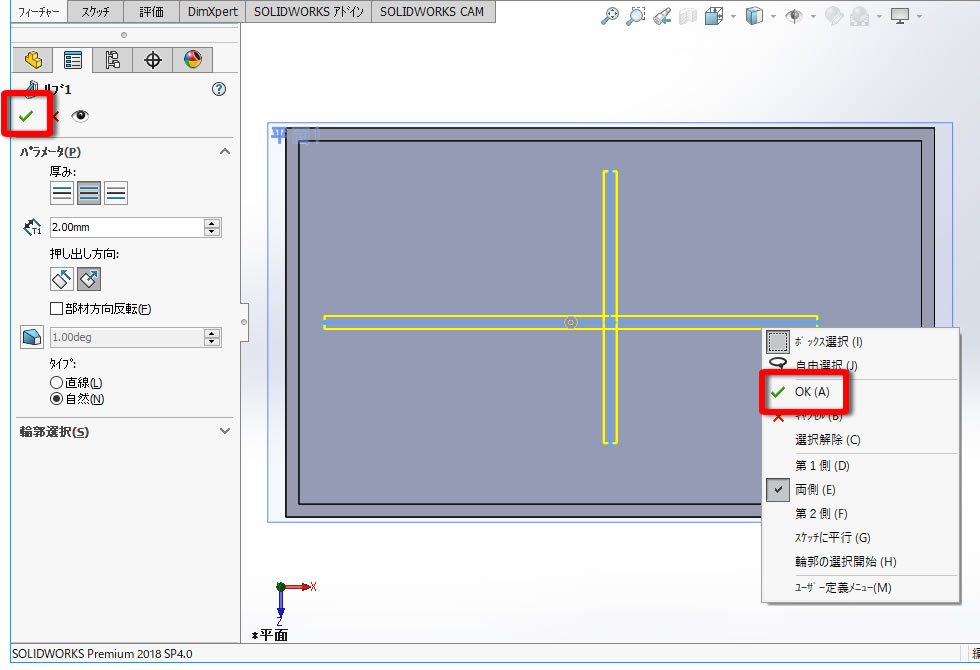
Task: Switch to the SOLIDWORKS CAM tab
Action: click(x=432, y=11)
